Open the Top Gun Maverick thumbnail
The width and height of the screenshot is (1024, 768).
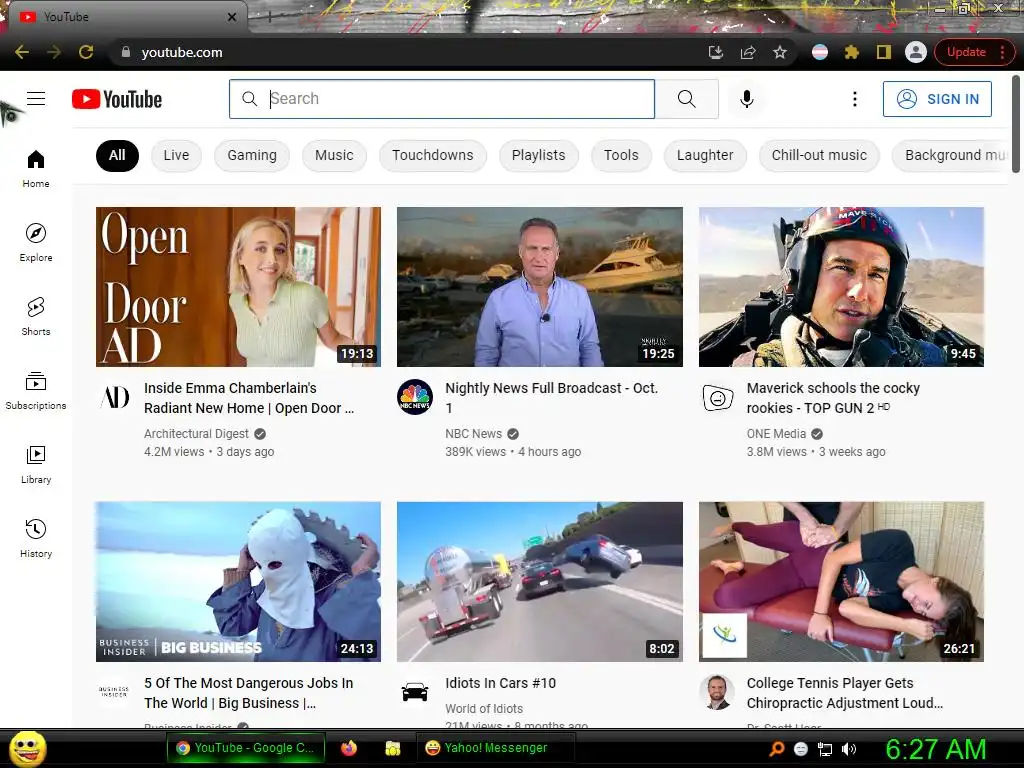(841, 287)
